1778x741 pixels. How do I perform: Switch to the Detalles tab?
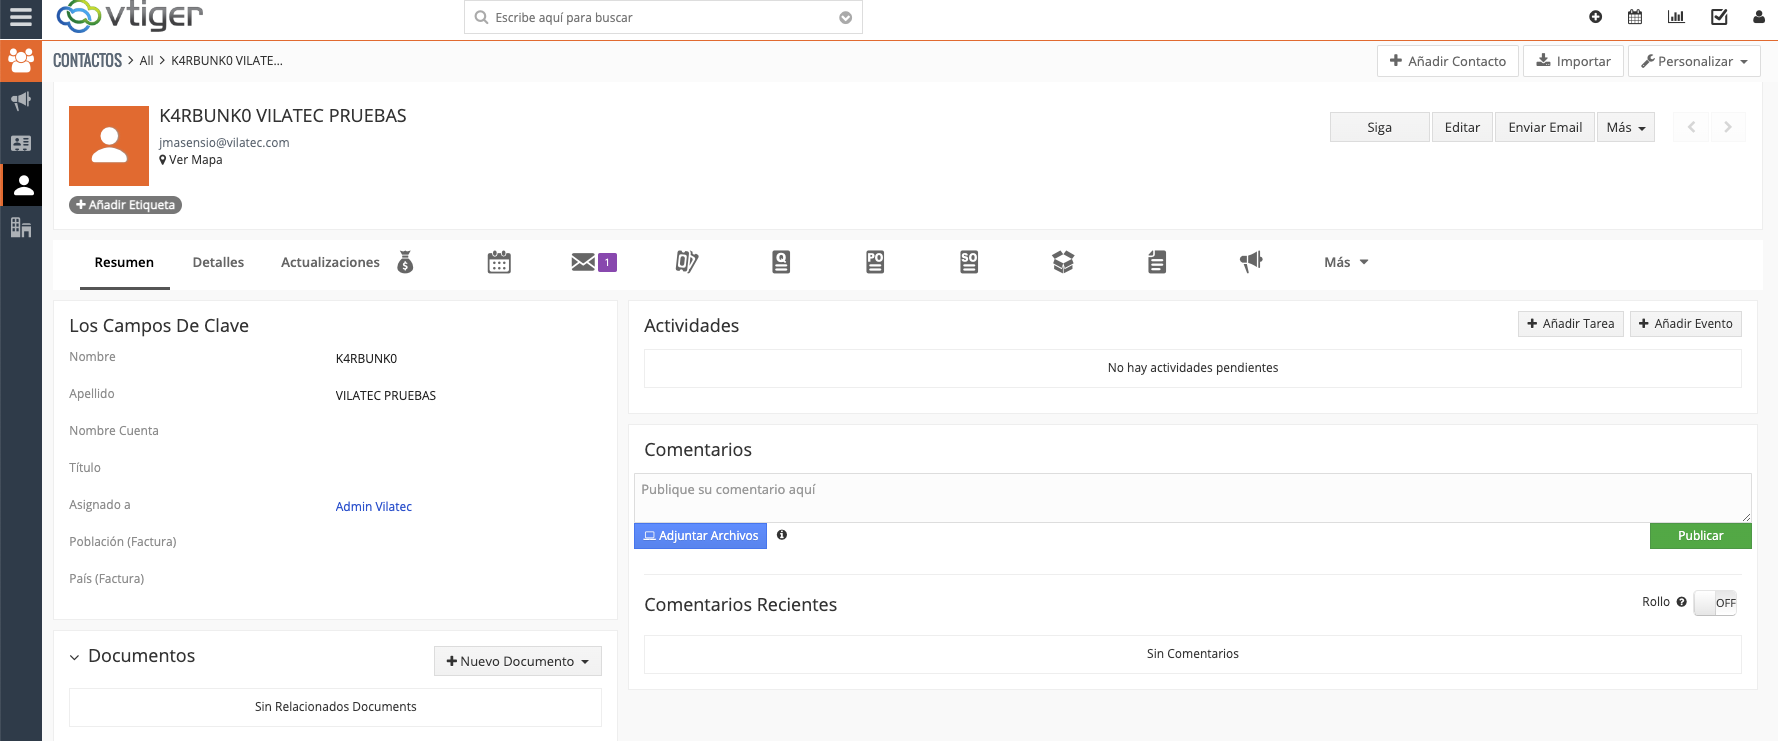218,262
